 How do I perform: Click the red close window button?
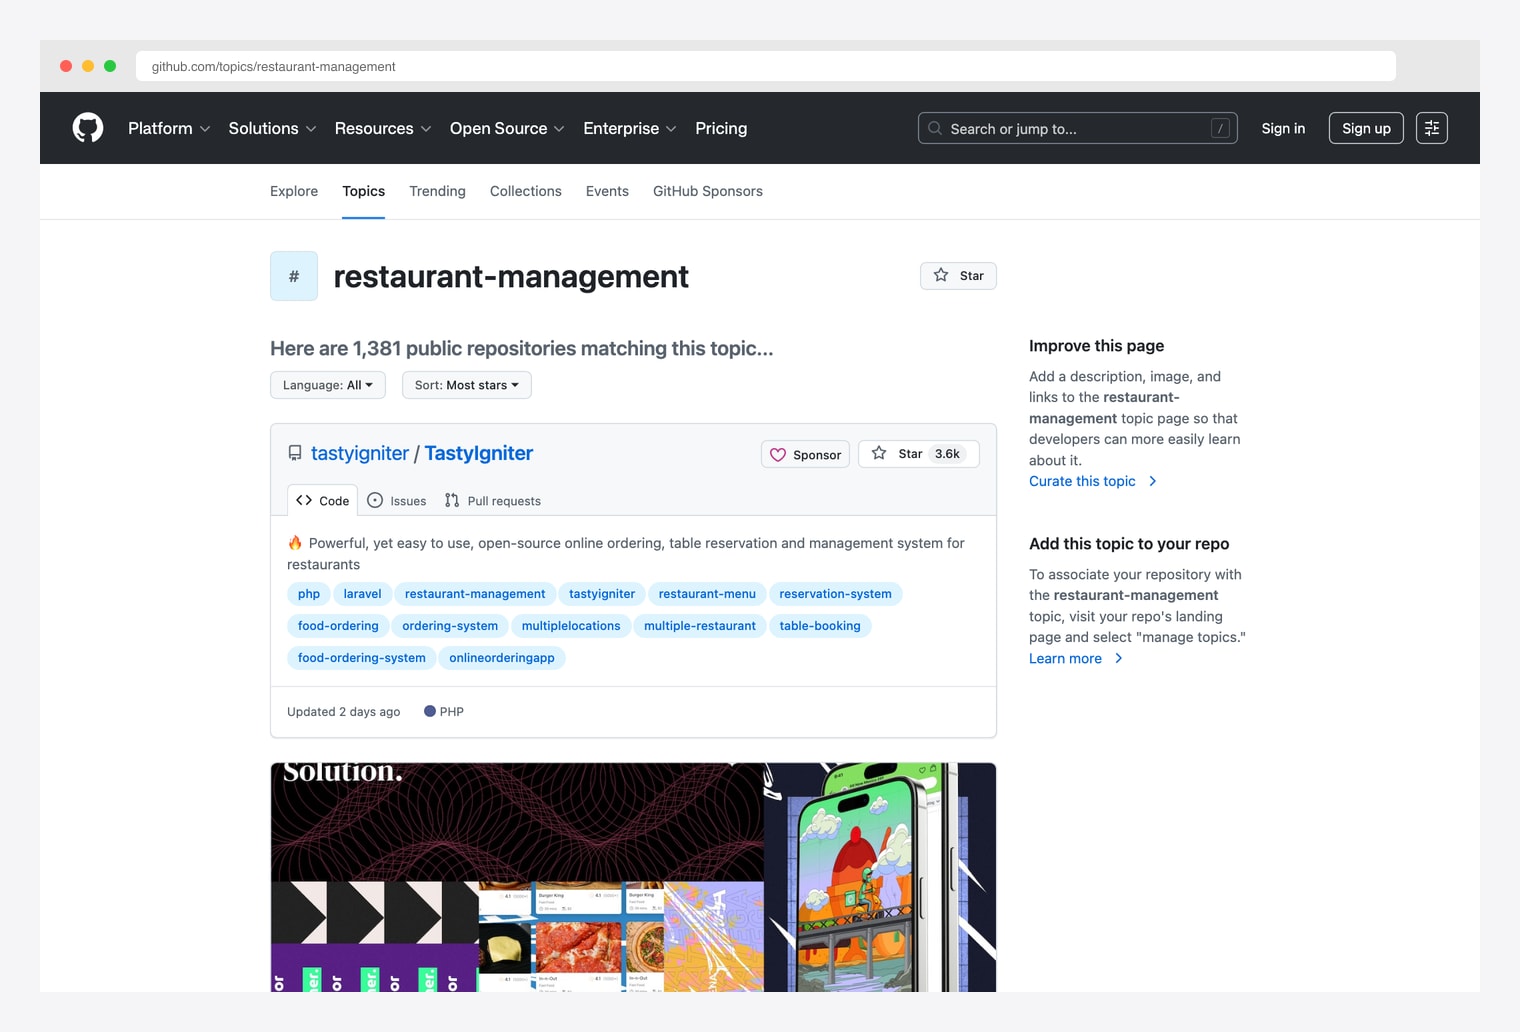tap(66, 66)
